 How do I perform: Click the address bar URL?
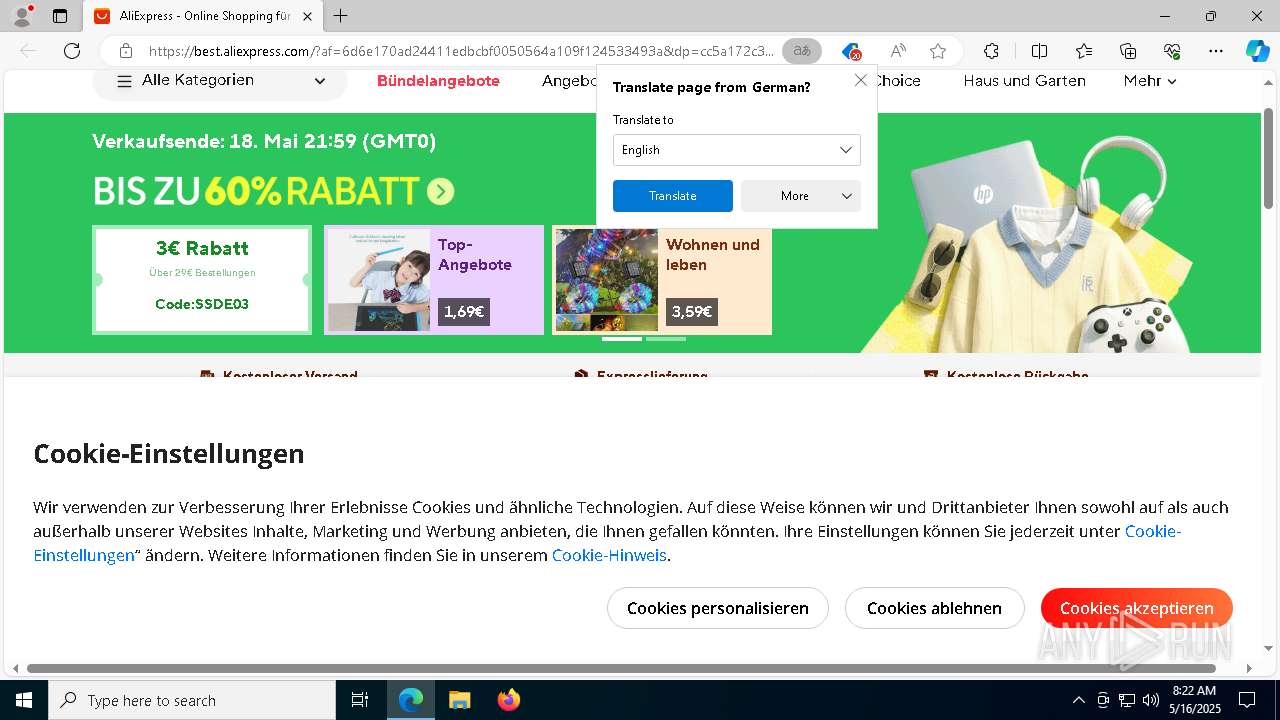click(460, 51)
